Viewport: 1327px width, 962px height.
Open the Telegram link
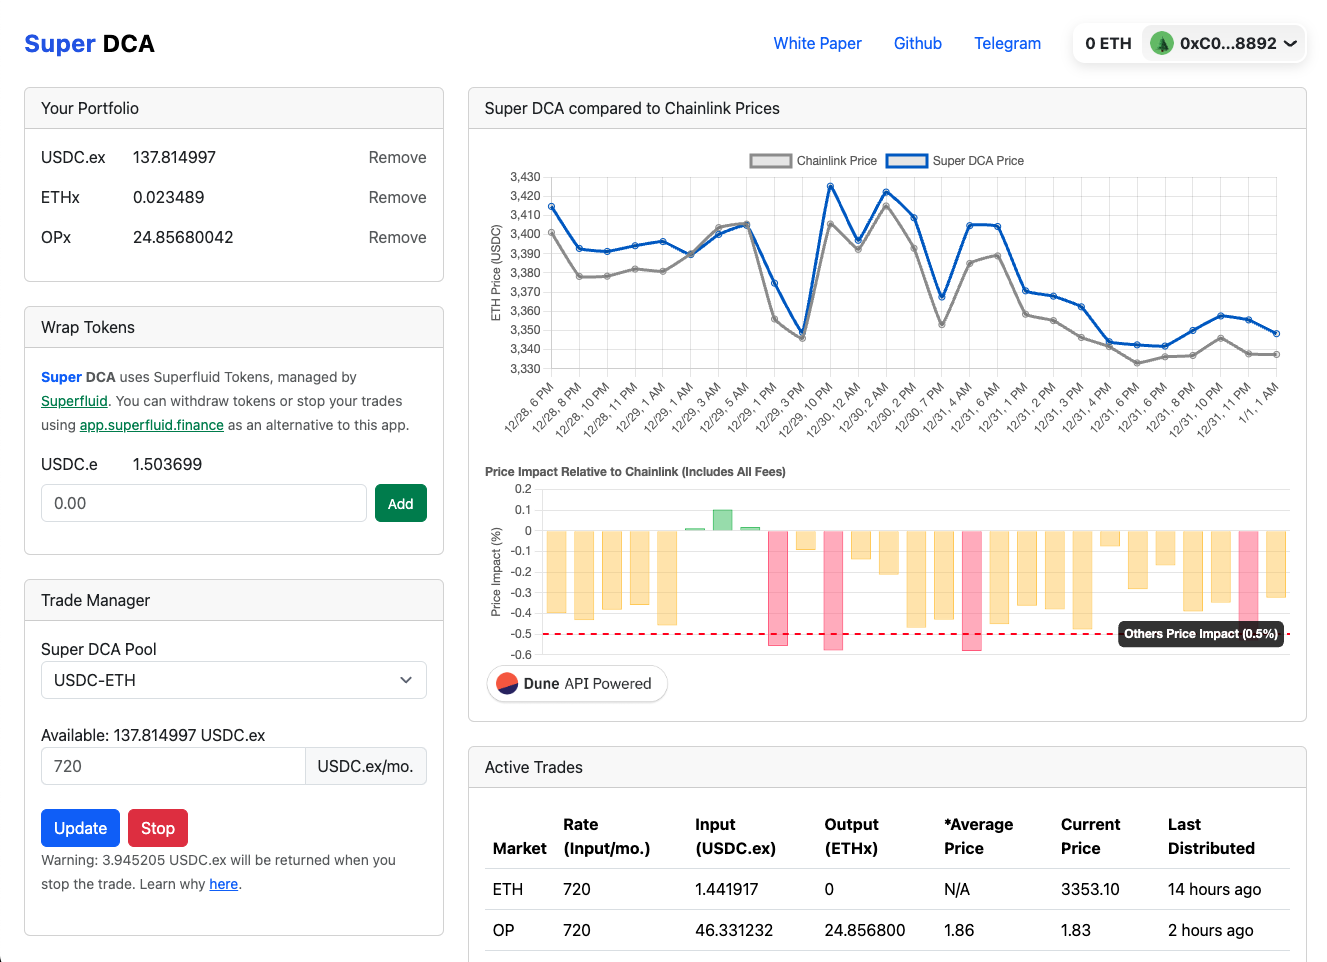[x=1007, y=43]
